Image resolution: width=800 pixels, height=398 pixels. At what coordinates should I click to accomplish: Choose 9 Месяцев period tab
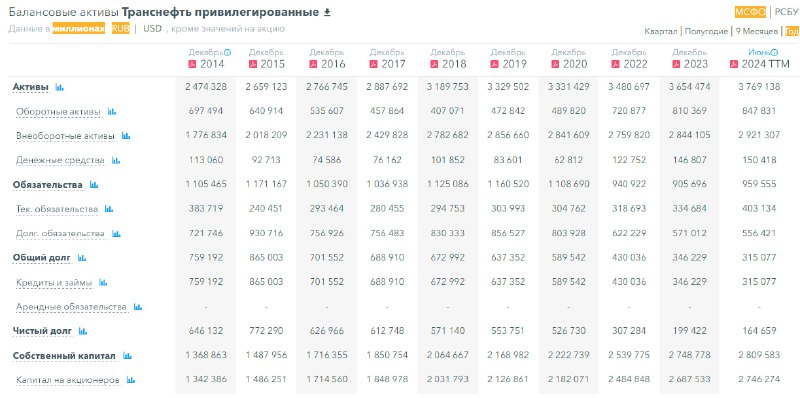click(757, 31)
